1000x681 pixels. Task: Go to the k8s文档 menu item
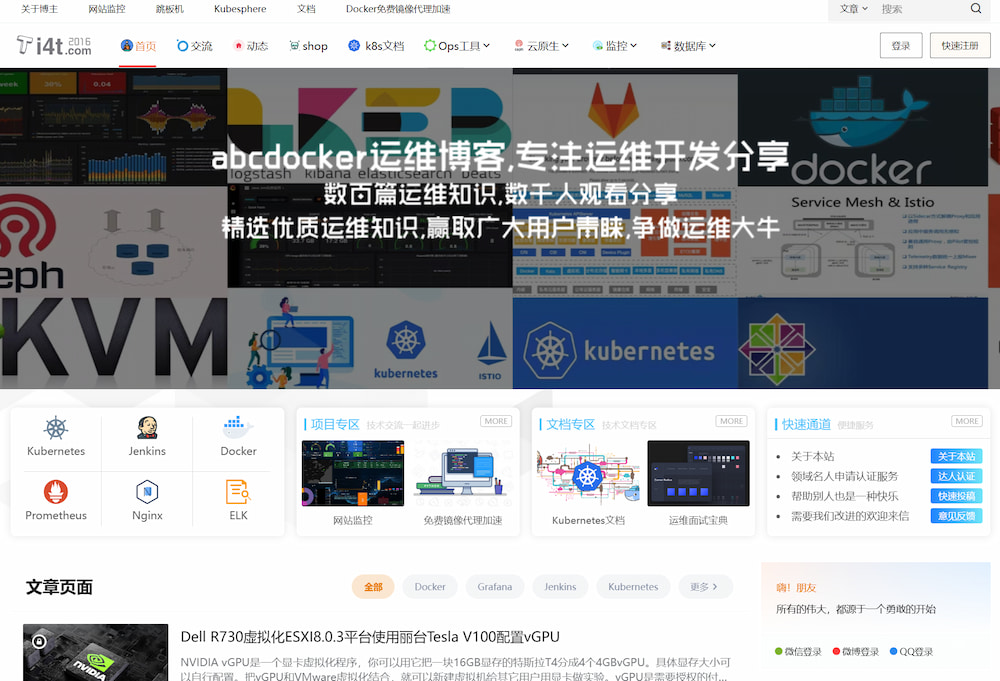(x=376, y=46)
